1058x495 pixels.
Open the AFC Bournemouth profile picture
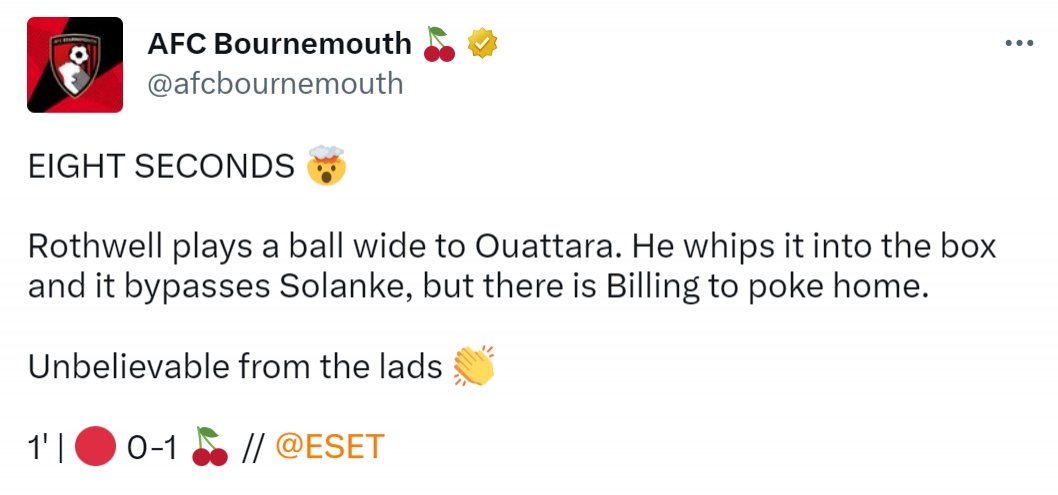click(x=75, y=65)
